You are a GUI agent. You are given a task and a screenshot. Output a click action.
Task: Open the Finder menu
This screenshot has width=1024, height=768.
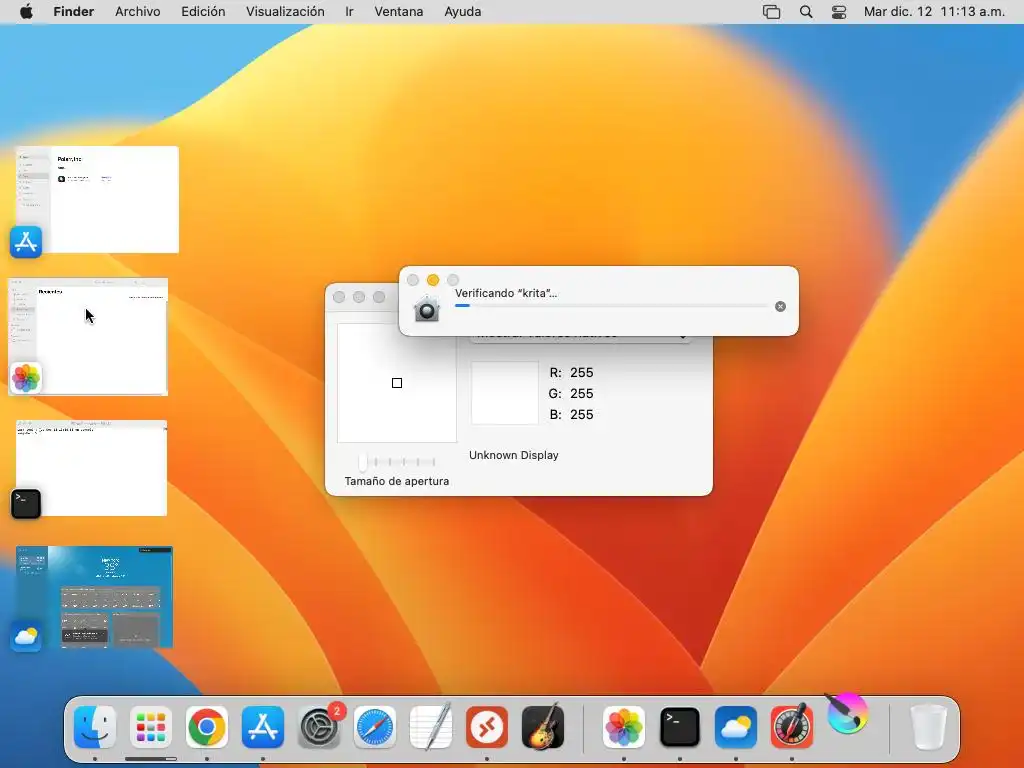click(x=74, y=12)
